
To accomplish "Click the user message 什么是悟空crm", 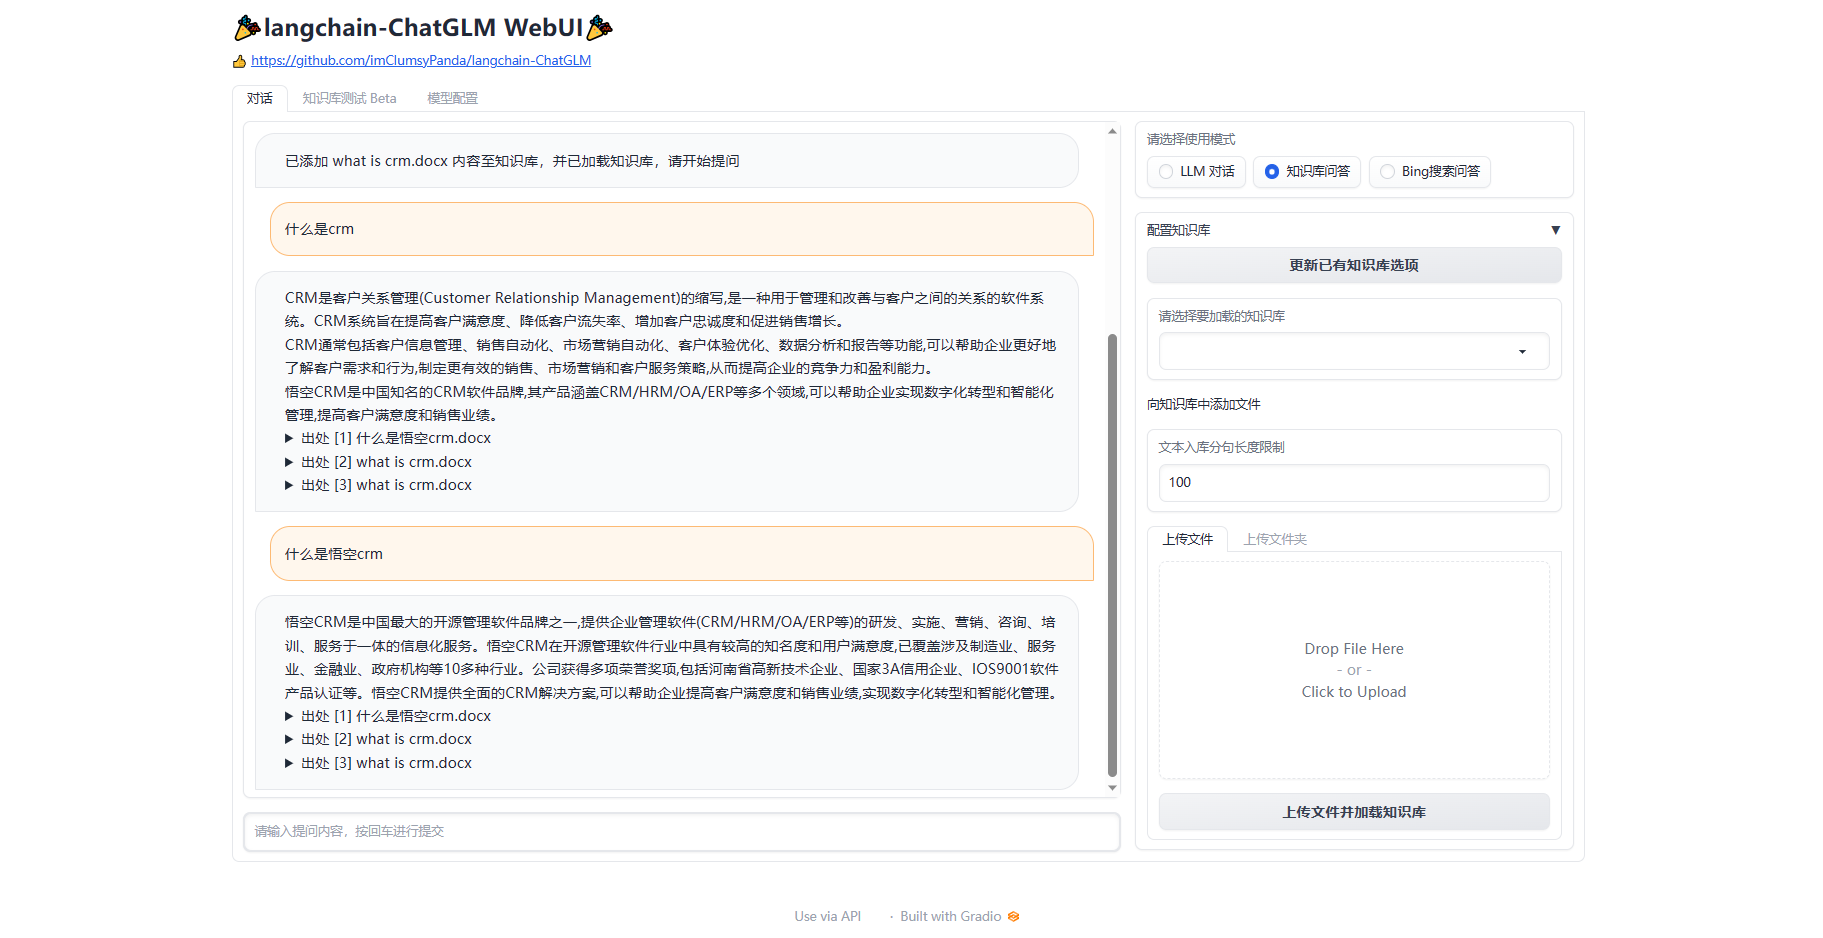I will [682, 554].
